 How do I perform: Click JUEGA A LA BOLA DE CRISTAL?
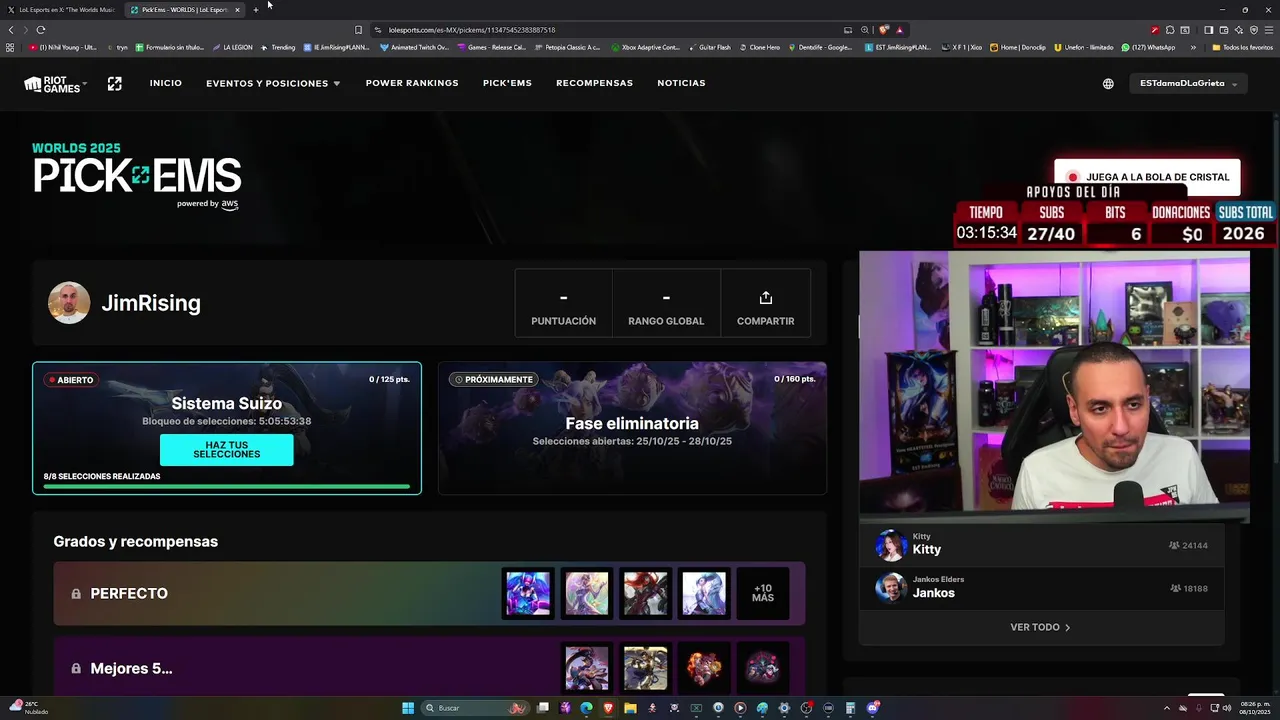[1147, 177]
